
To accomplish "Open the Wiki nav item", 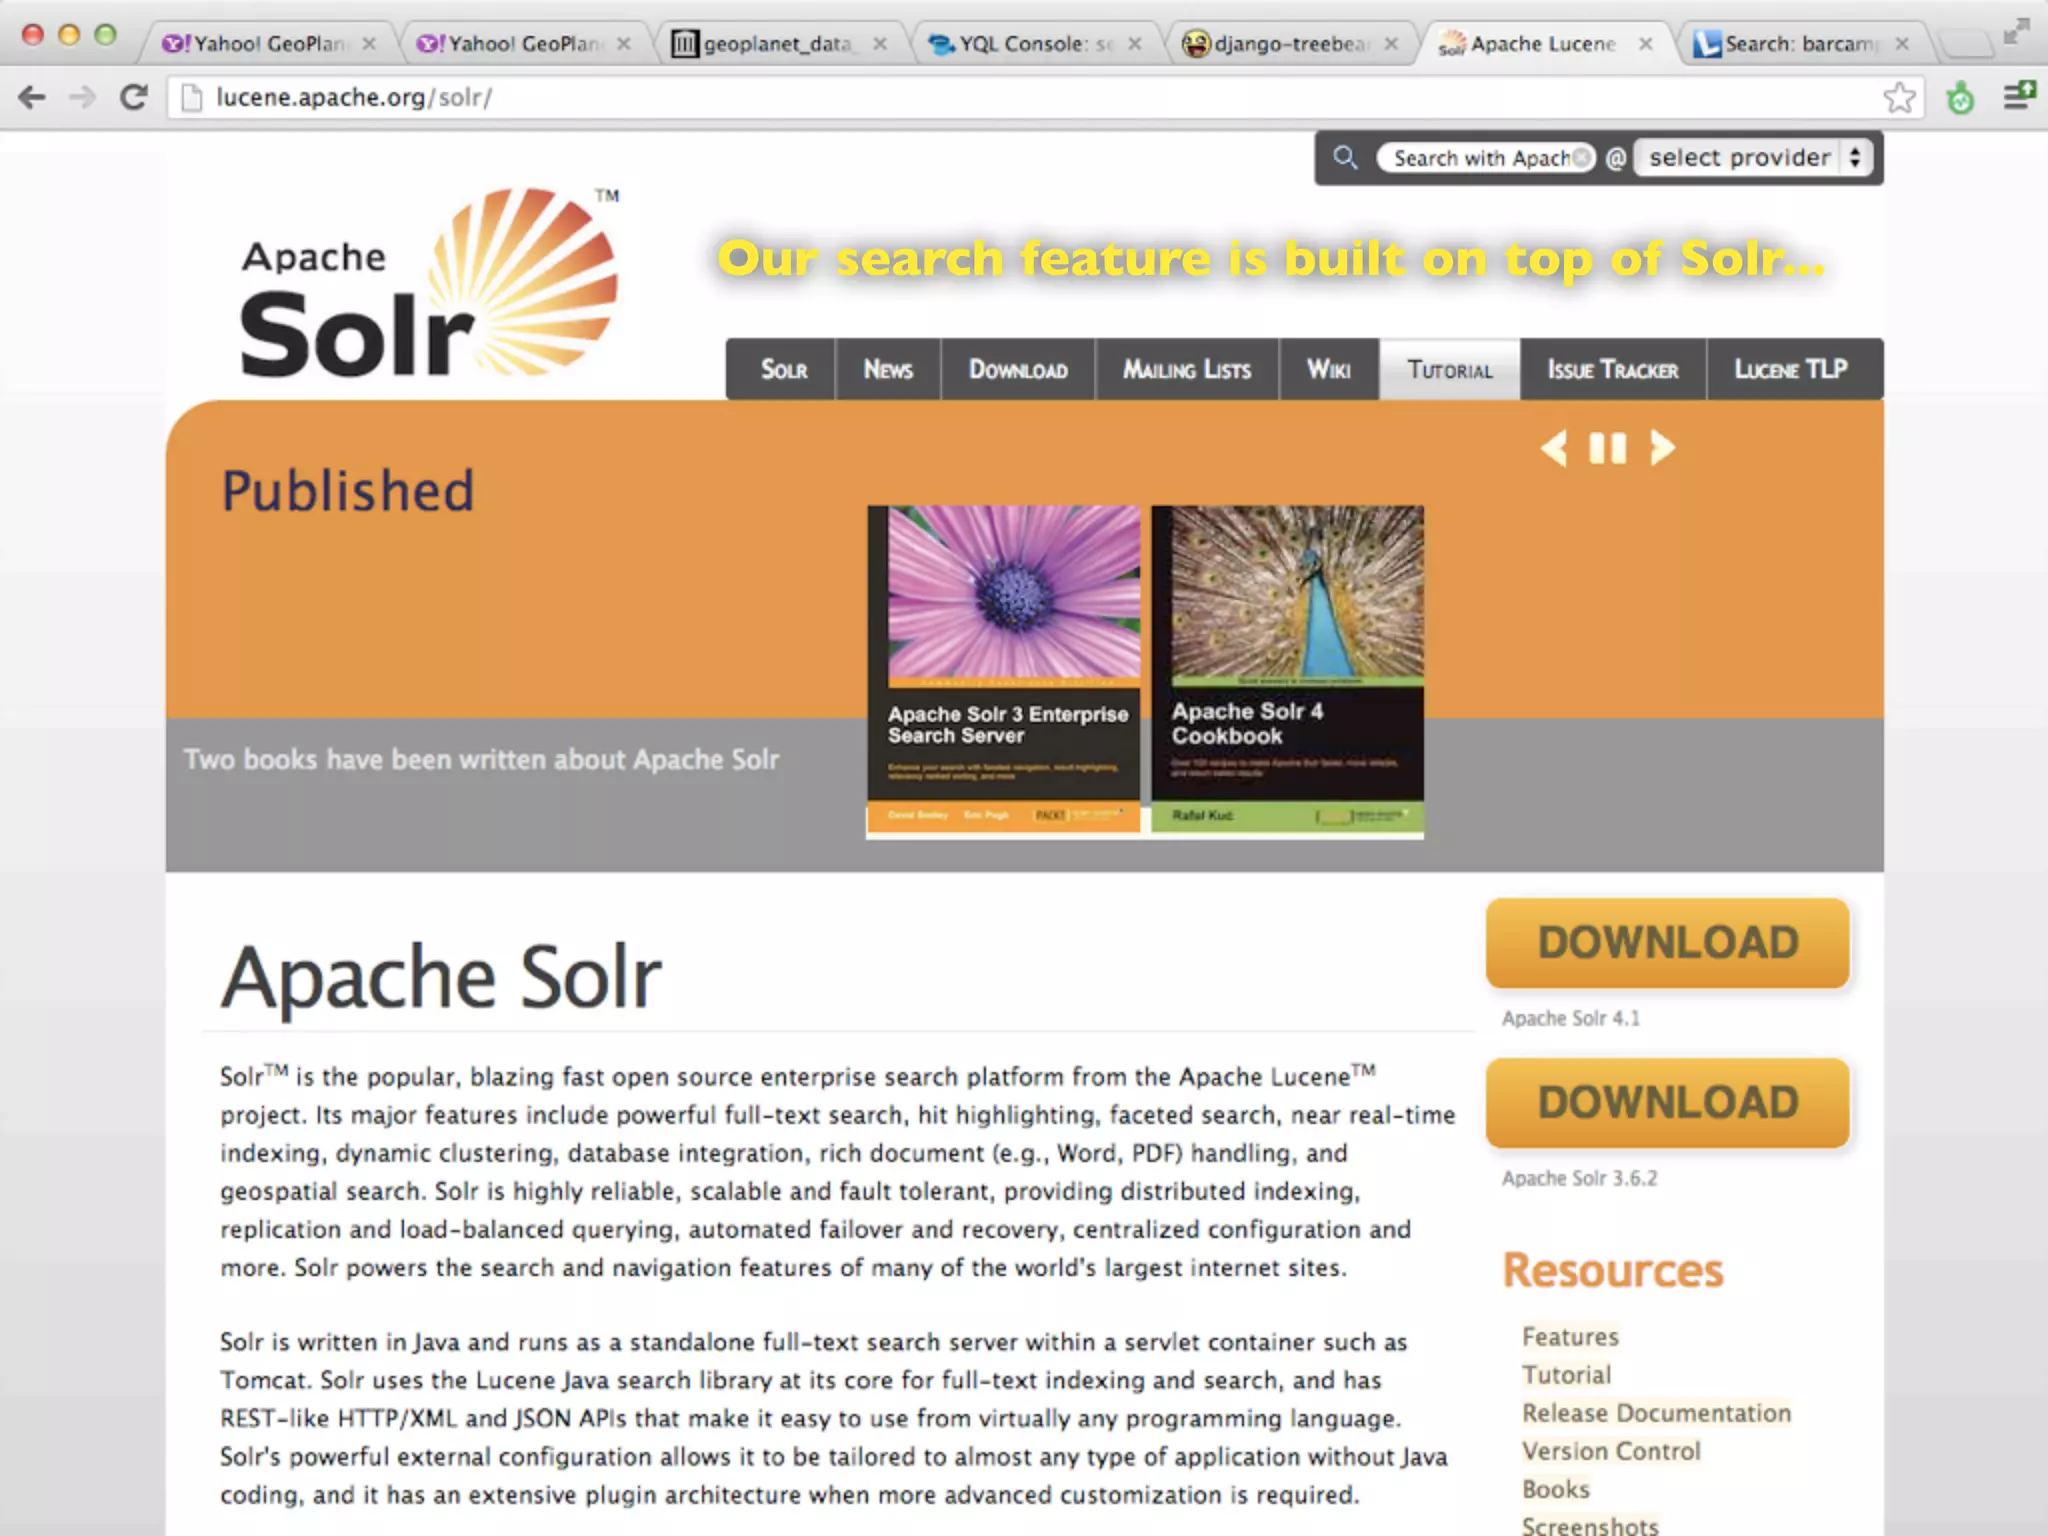I will pos(1329,369).
